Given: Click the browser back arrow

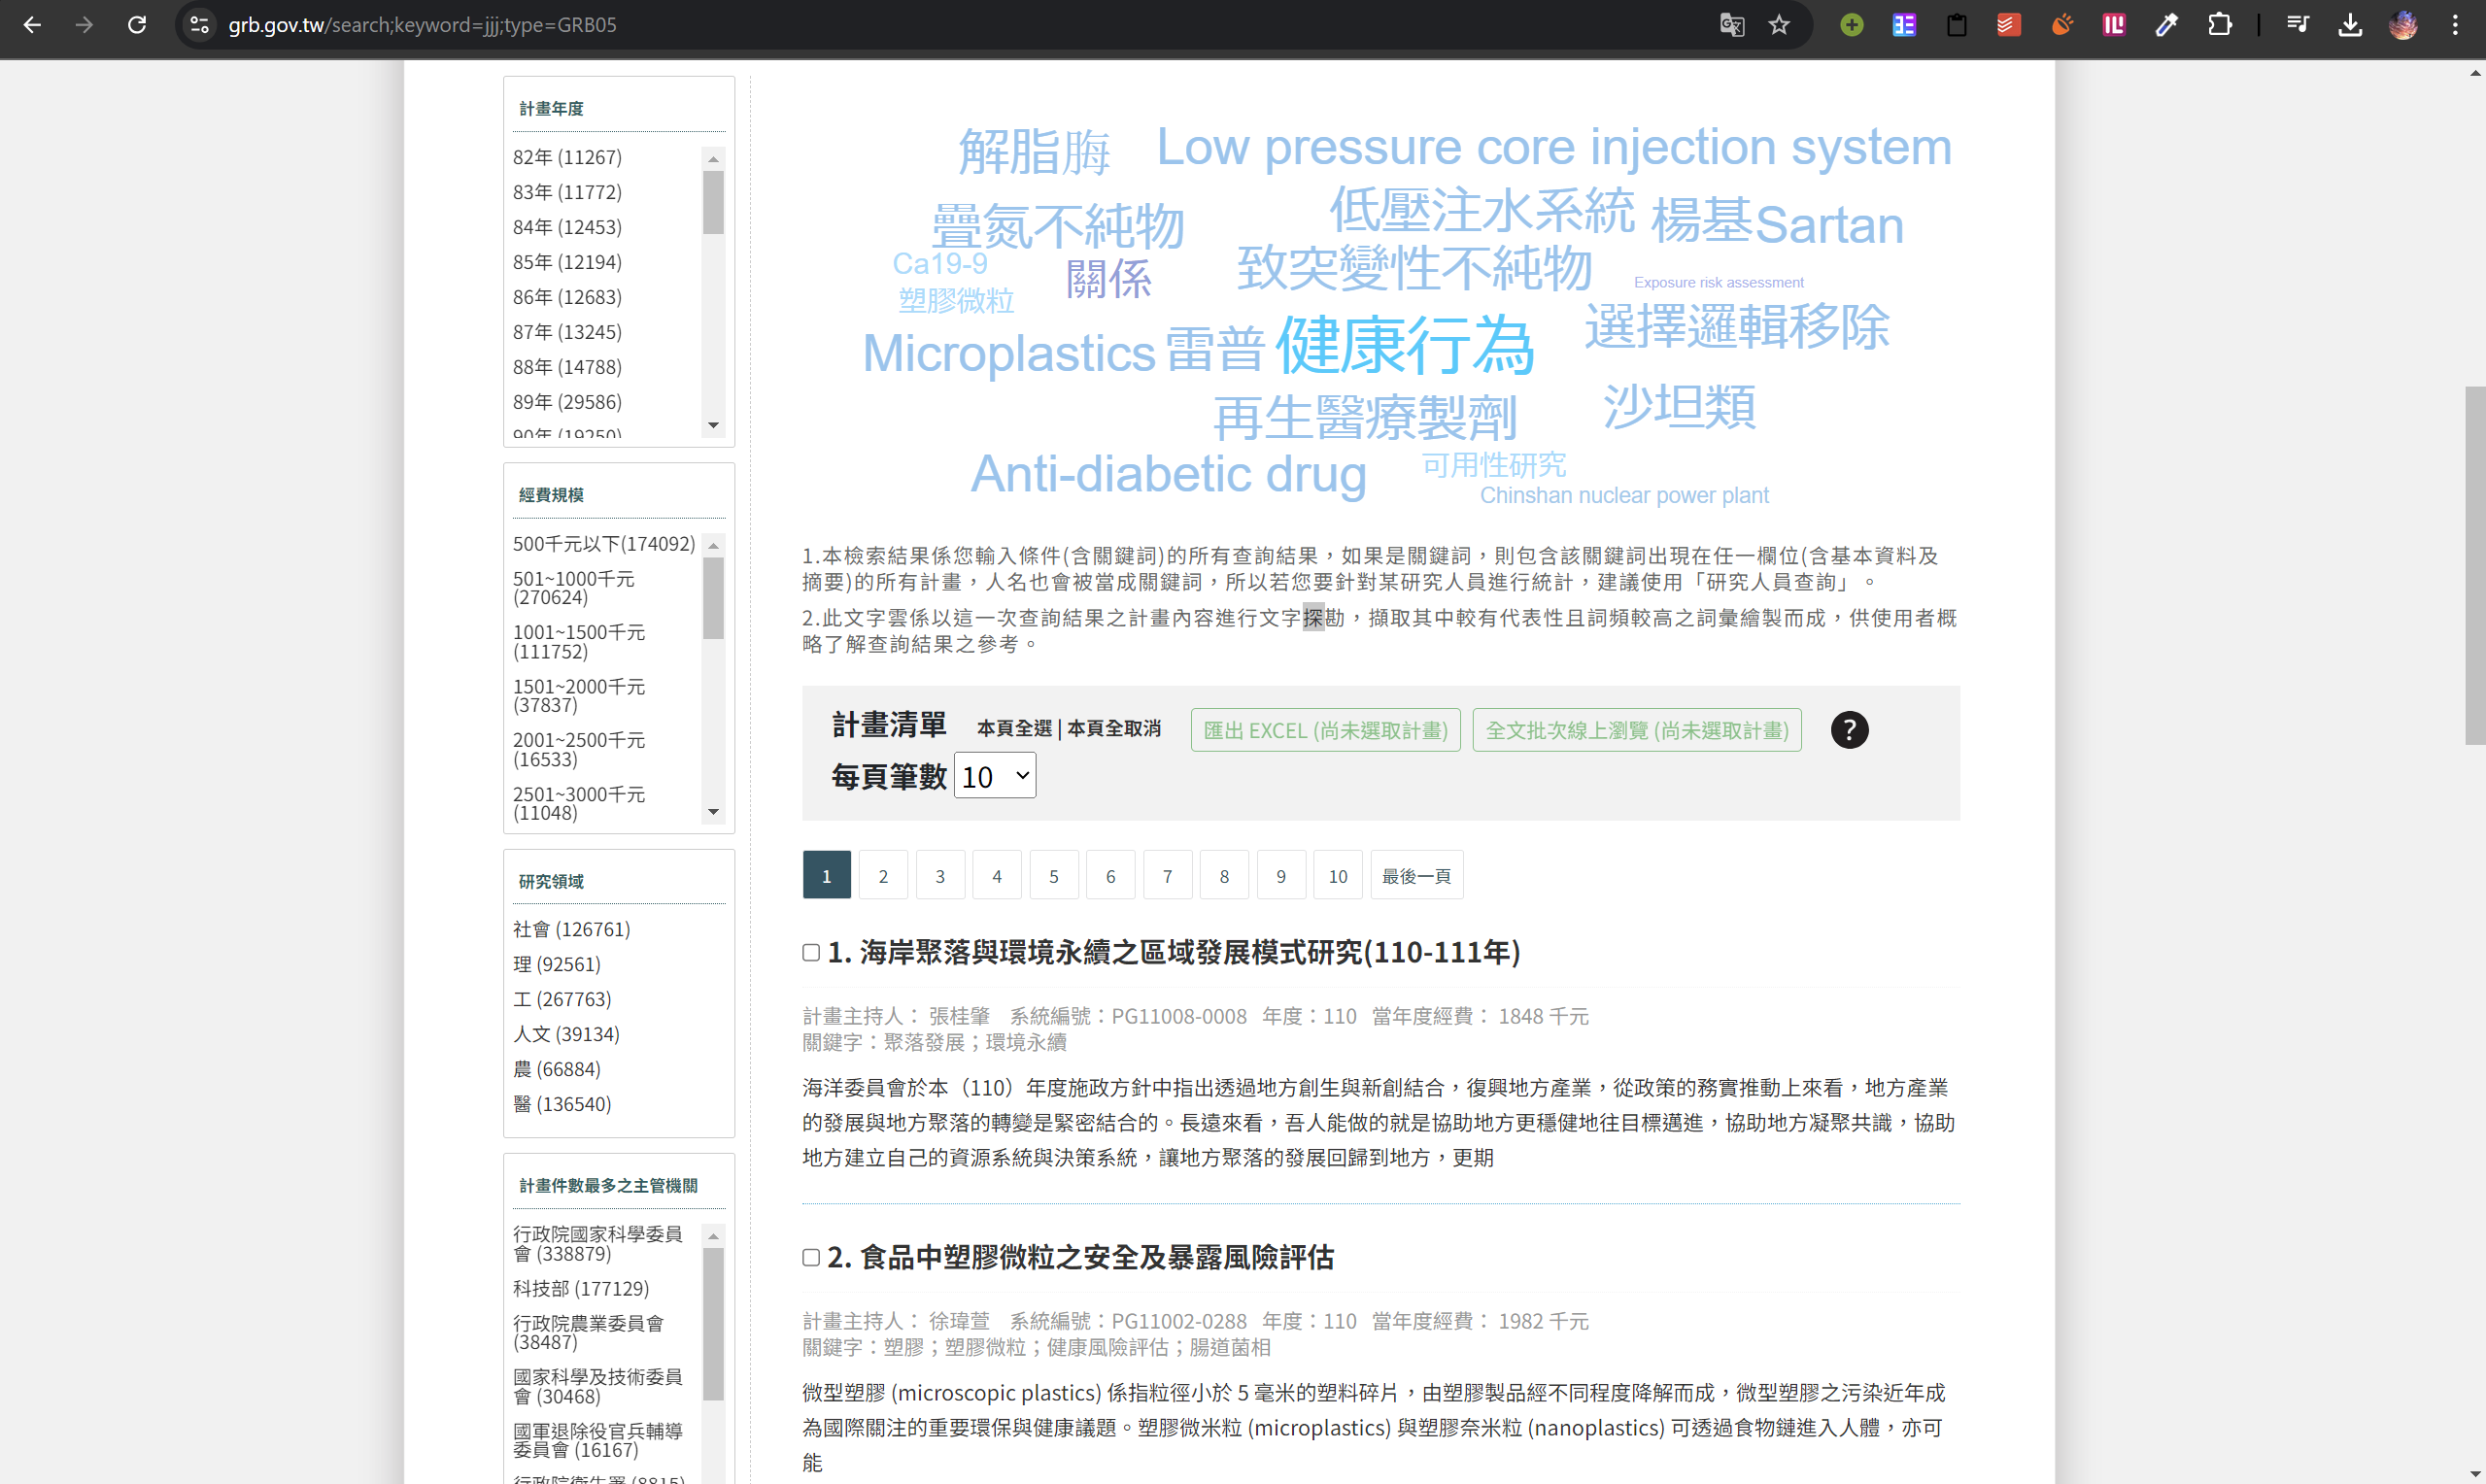Looking at the screenshot, I should tap(32, 25).
